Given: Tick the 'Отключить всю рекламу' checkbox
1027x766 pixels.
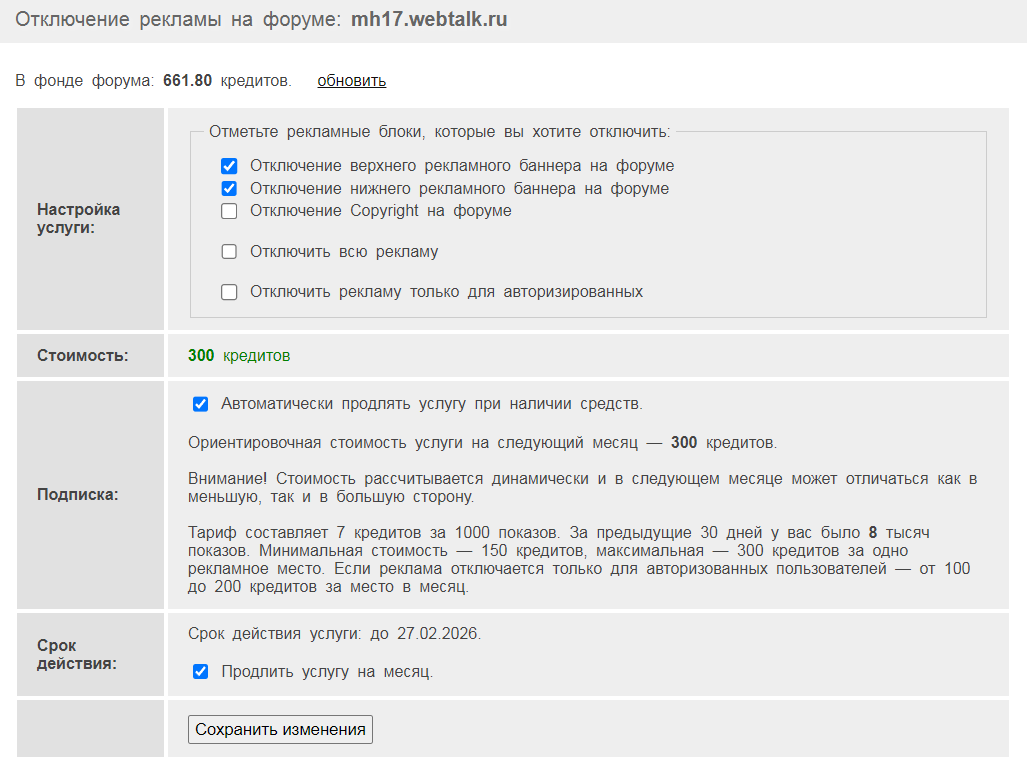Looking at the screenshot, I should pos(229,252).
